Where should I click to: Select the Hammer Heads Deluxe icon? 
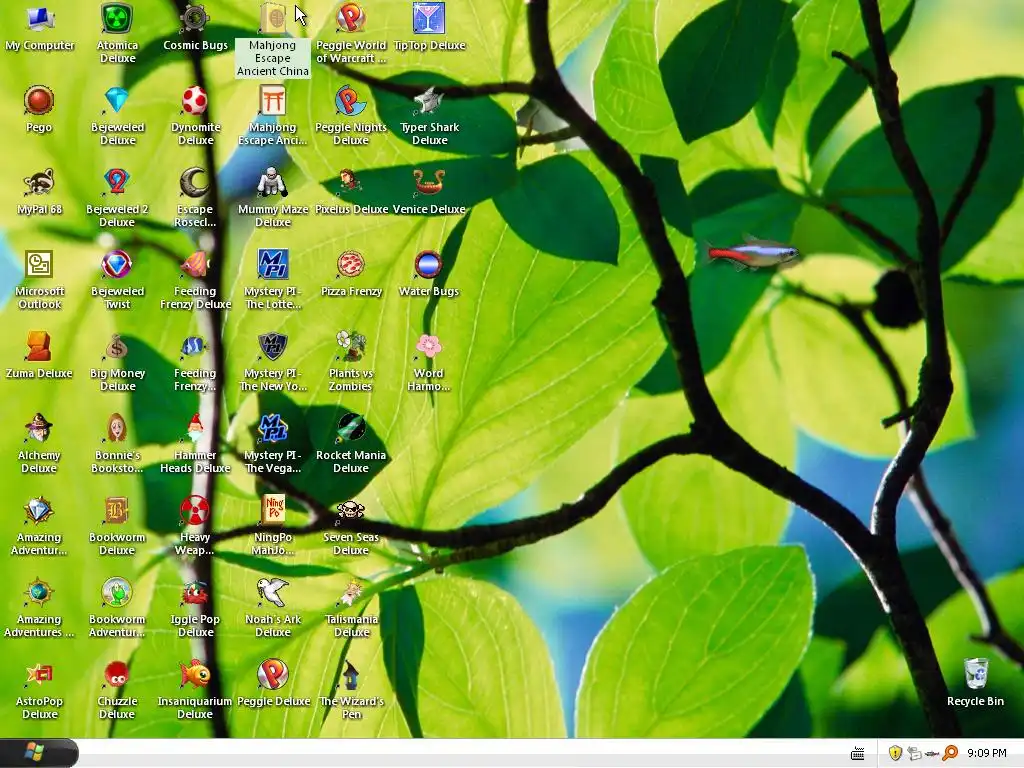pos(195,429)
